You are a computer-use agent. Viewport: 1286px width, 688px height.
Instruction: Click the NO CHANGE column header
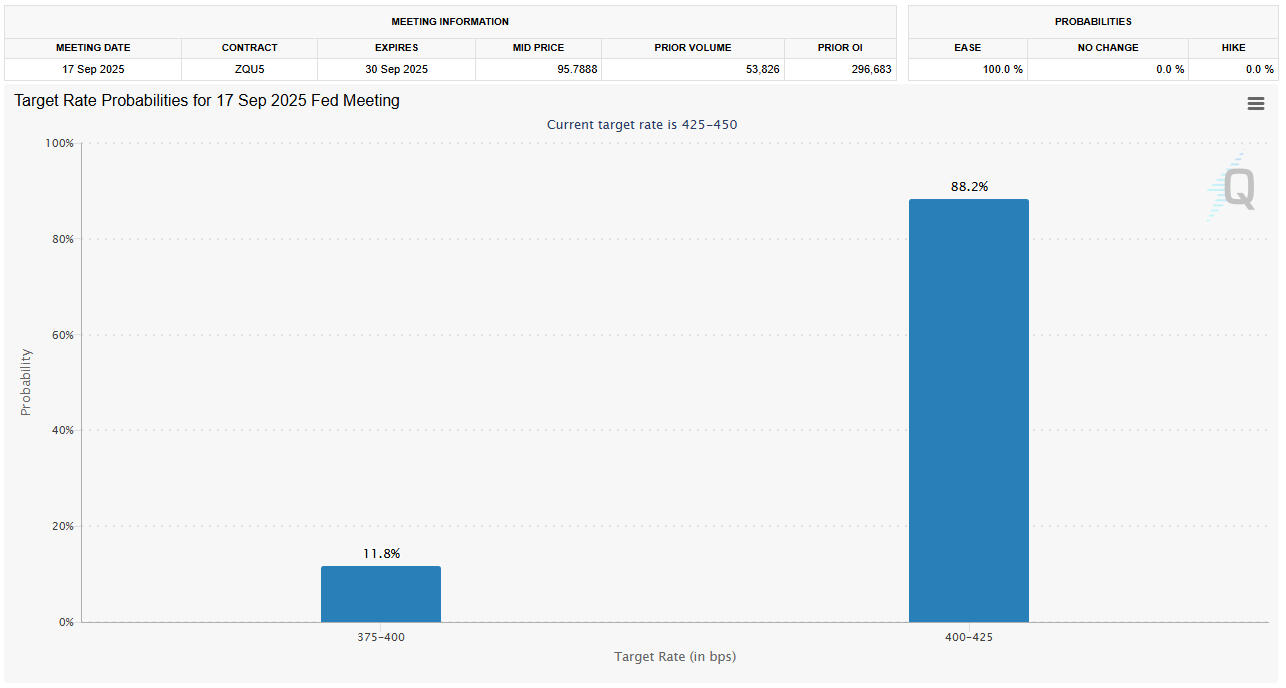(x=1108, y=47)
